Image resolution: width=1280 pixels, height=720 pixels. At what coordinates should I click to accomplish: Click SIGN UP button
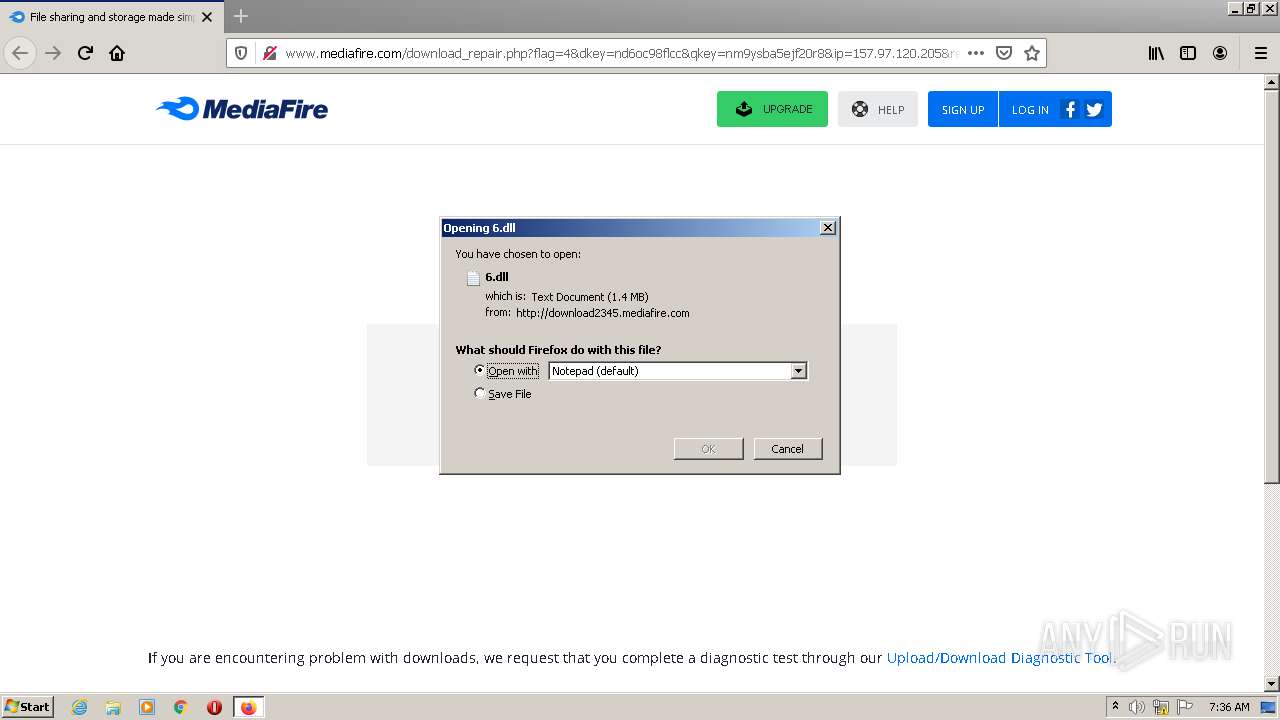coord(963,109)
